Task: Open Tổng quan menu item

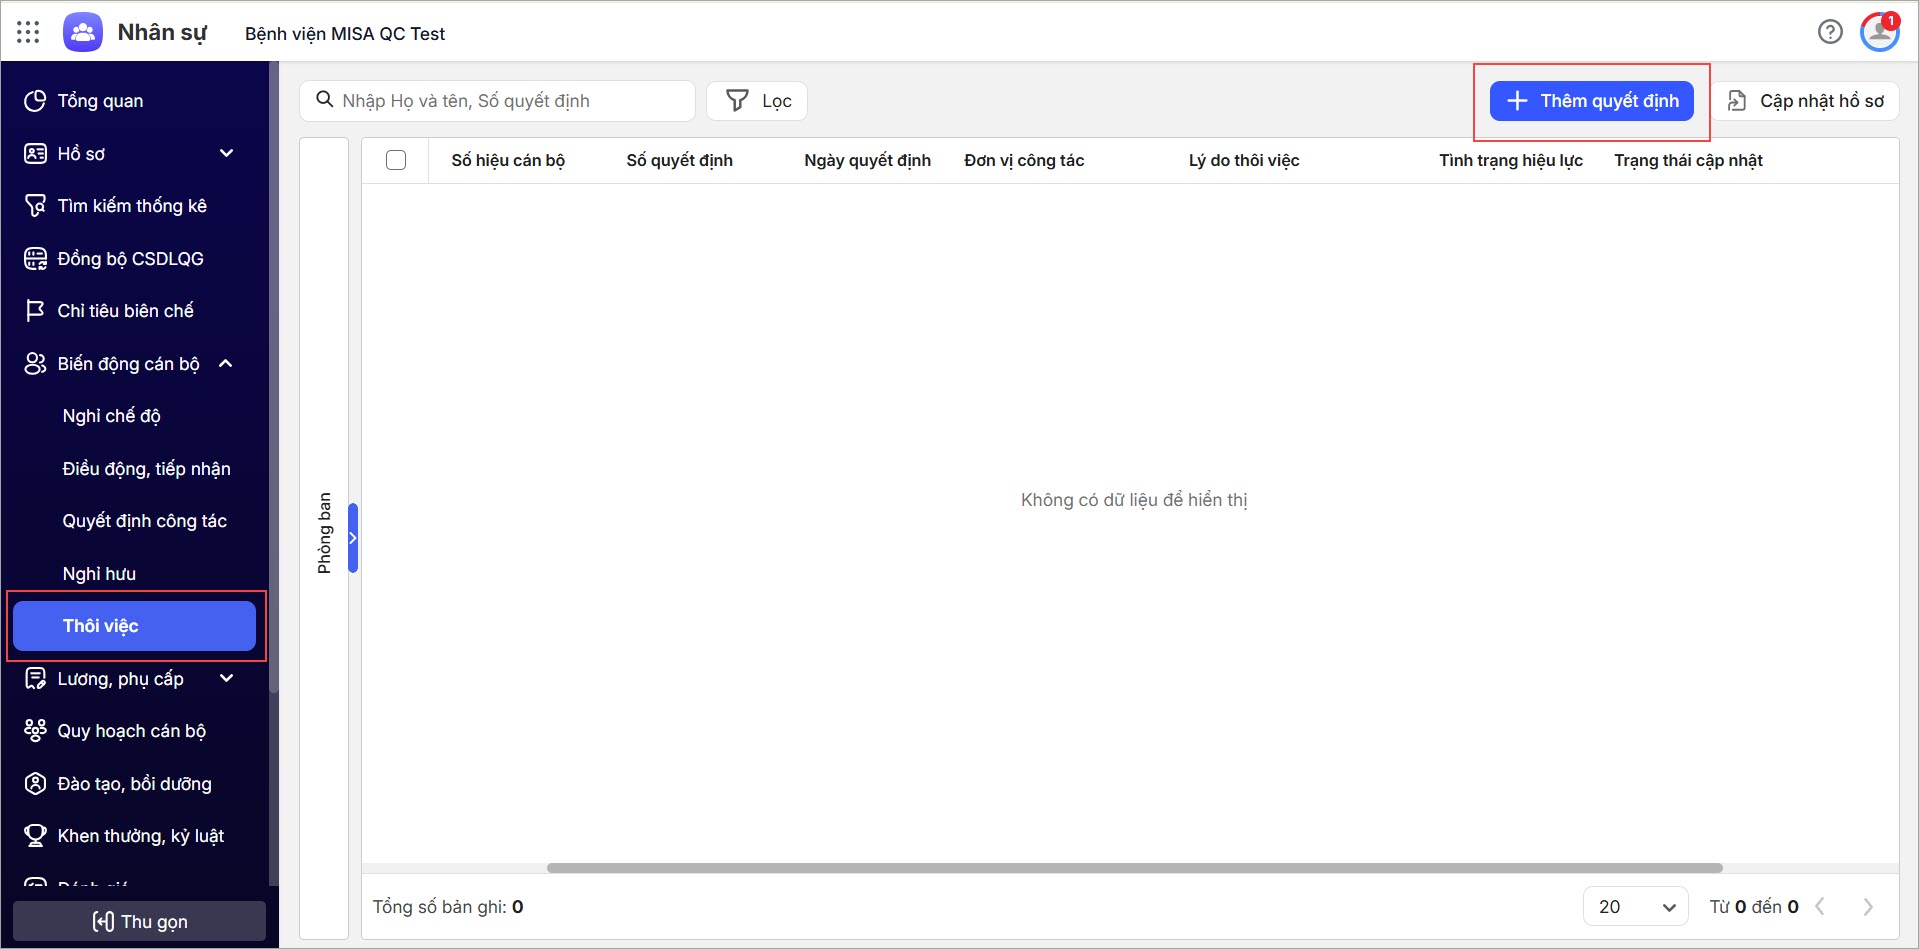Action: 135,101
